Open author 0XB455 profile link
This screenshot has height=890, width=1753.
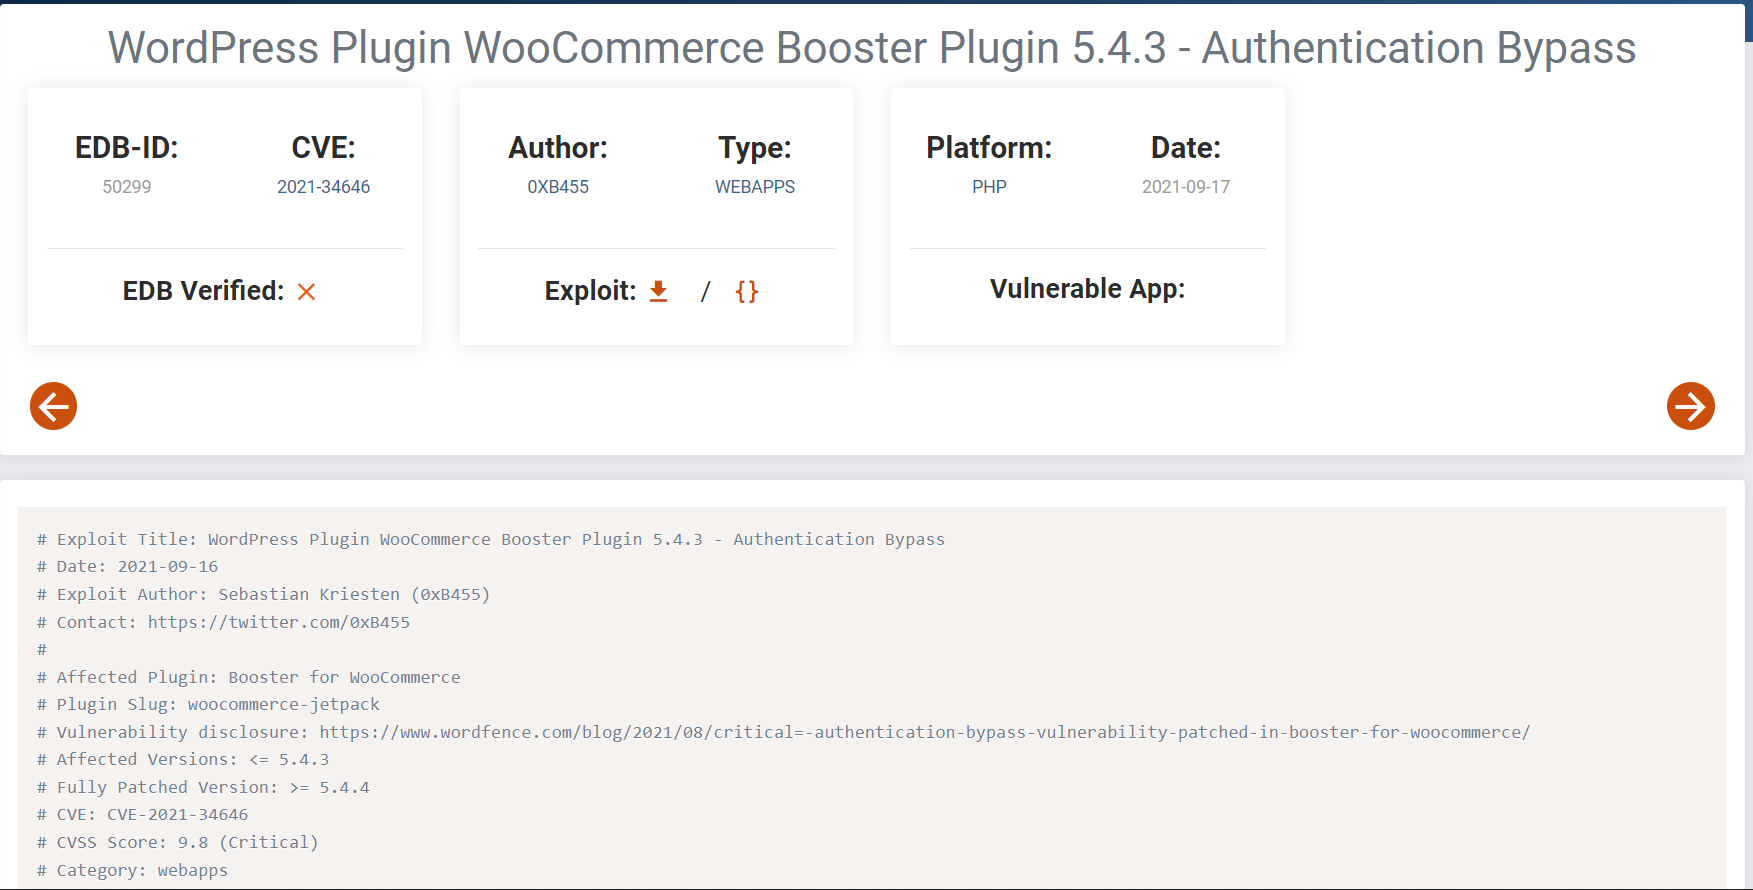[x=558, y=187]
